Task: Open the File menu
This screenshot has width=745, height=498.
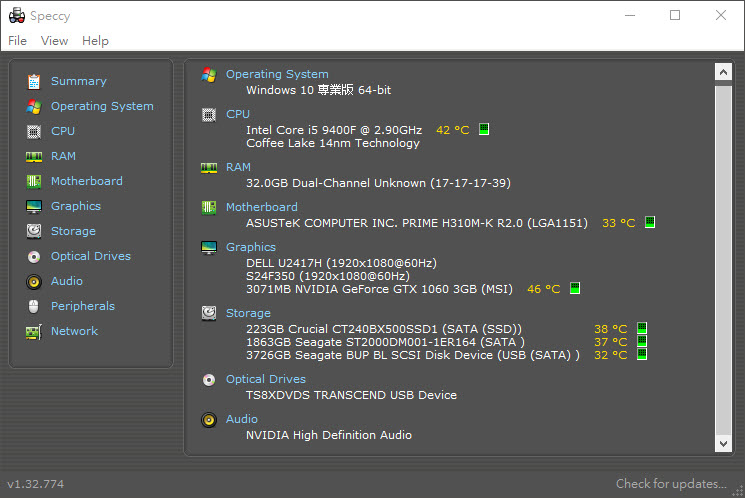Action: (17, 41)
